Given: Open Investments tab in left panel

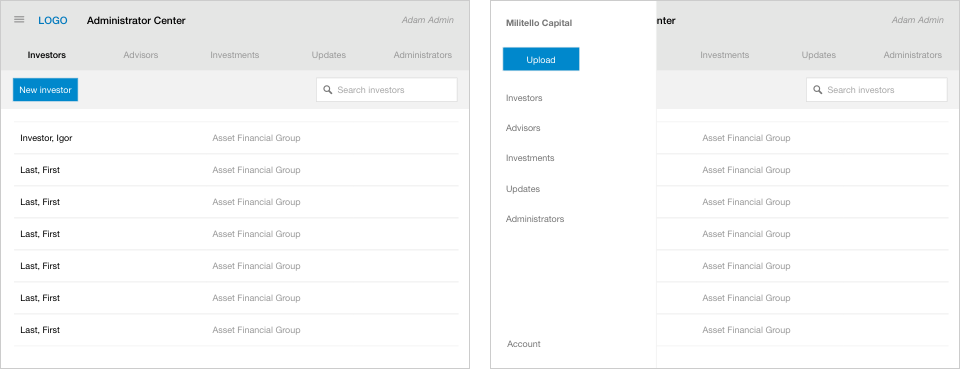Looking at the screenshot, I should [234, 55].
